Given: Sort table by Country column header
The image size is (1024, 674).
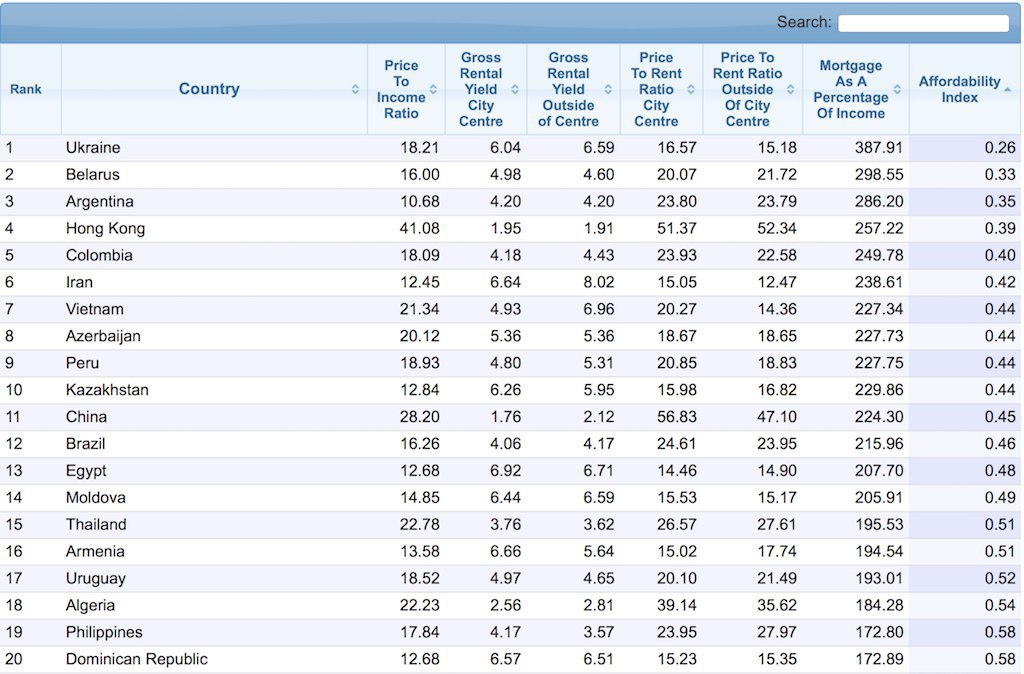Looking at the screenshot, I should (214, 89).
